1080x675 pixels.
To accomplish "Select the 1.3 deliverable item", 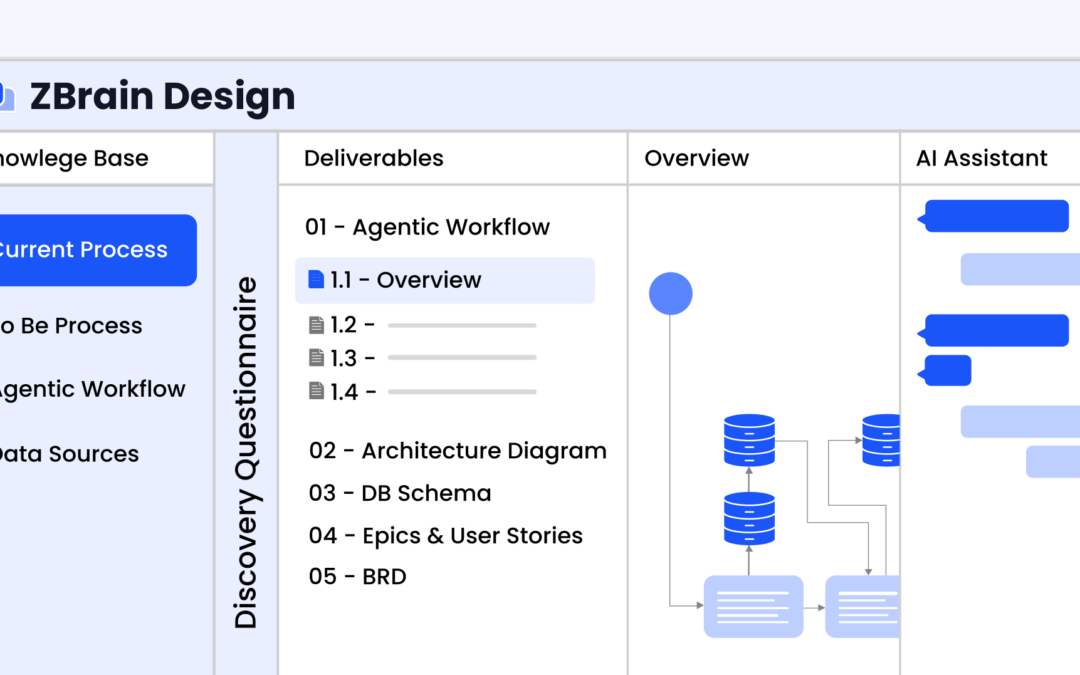I will 423,358.
